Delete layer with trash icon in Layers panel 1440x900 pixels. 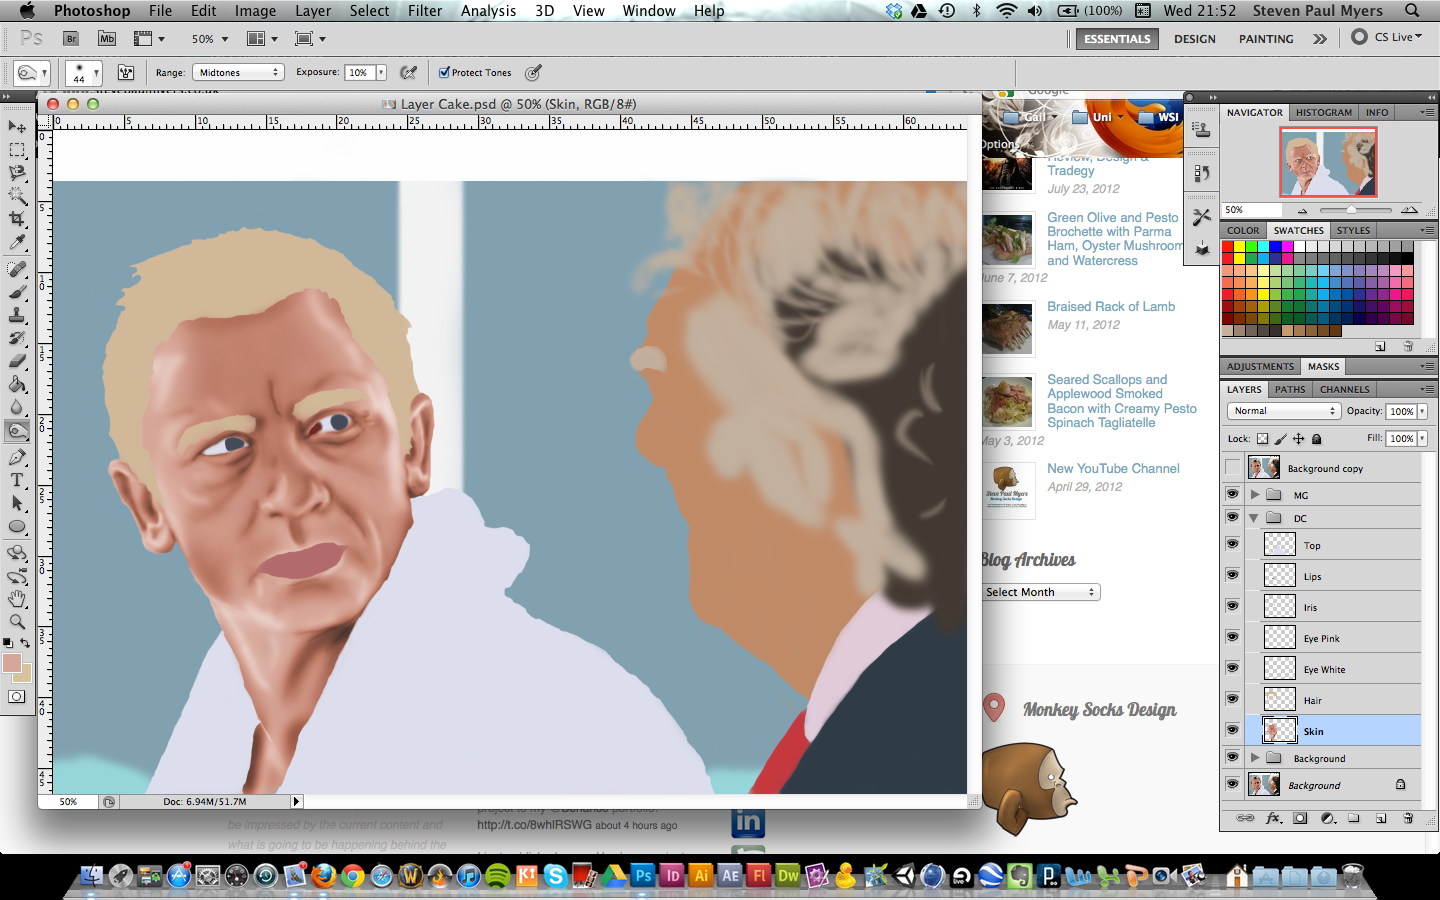(x=1408, y=818)
